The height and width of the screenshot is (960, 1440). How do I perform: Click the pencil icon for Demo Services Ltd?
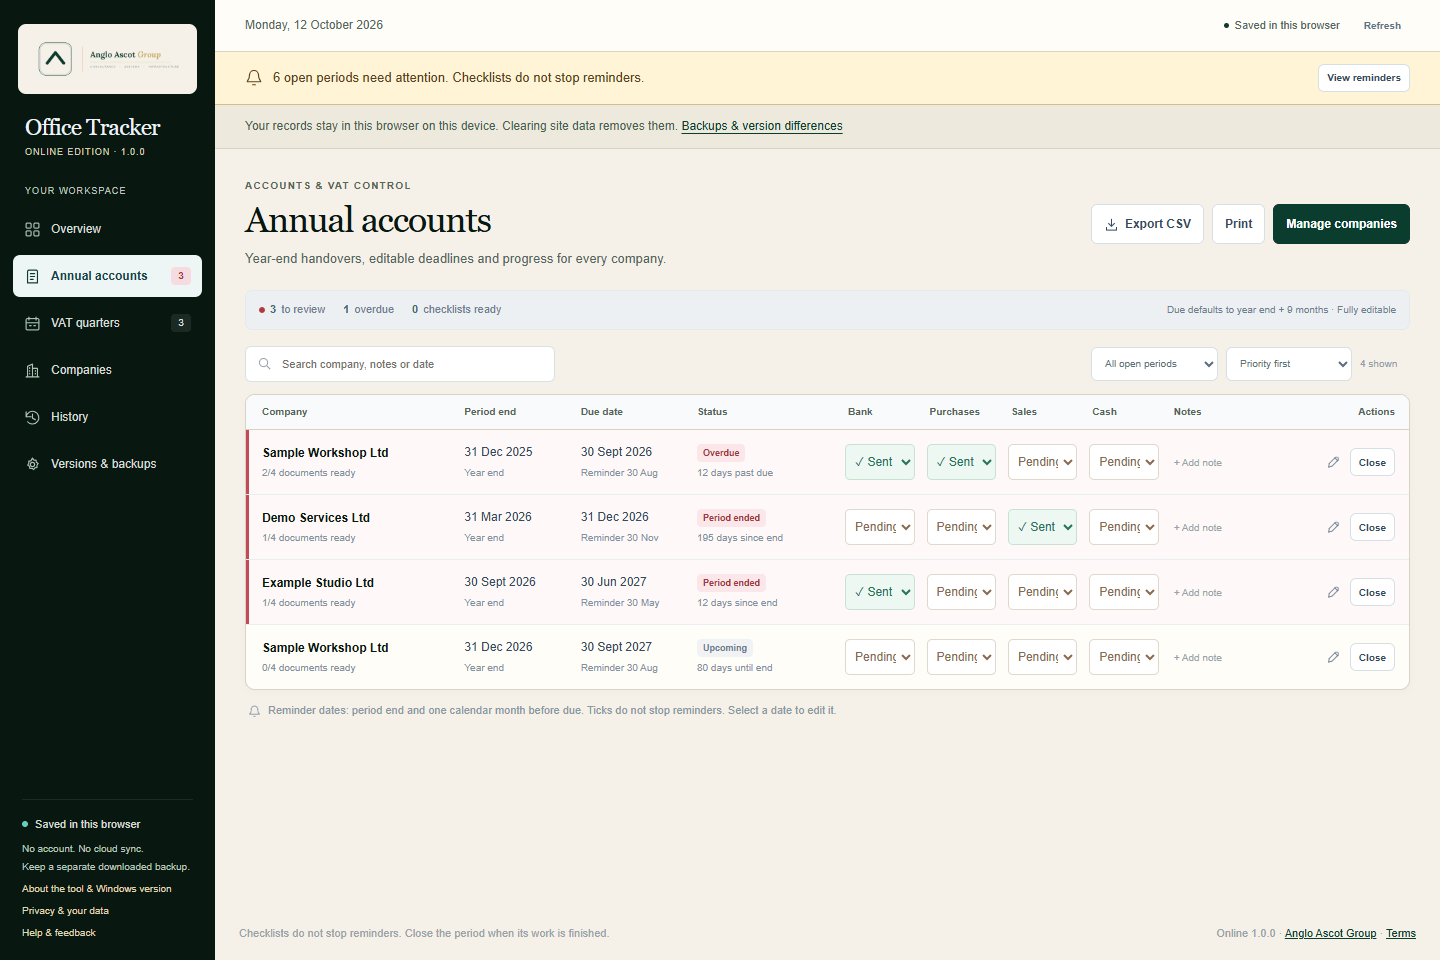pyautogui.click(x=1333, y=527)
